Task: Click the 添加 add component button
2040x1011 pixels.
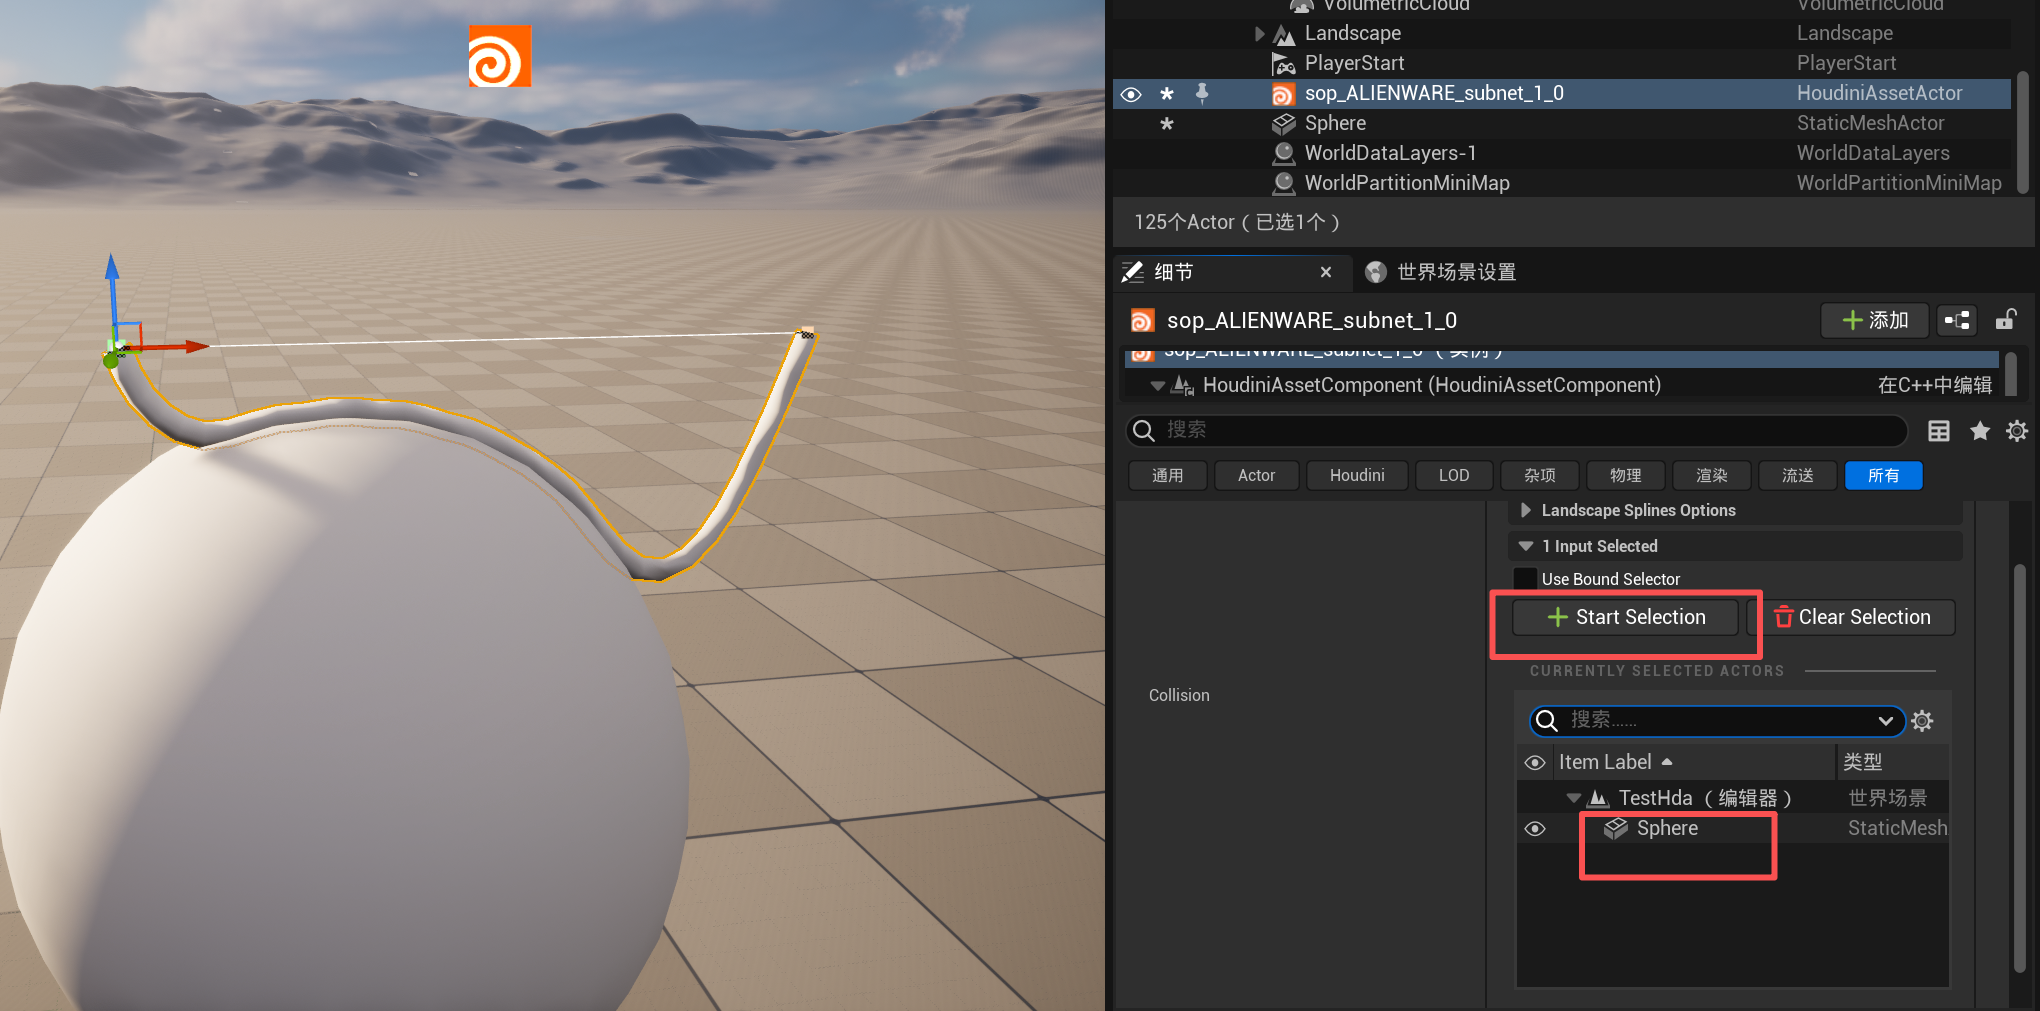Action: pyautogui.click(x=1874, y=320)
